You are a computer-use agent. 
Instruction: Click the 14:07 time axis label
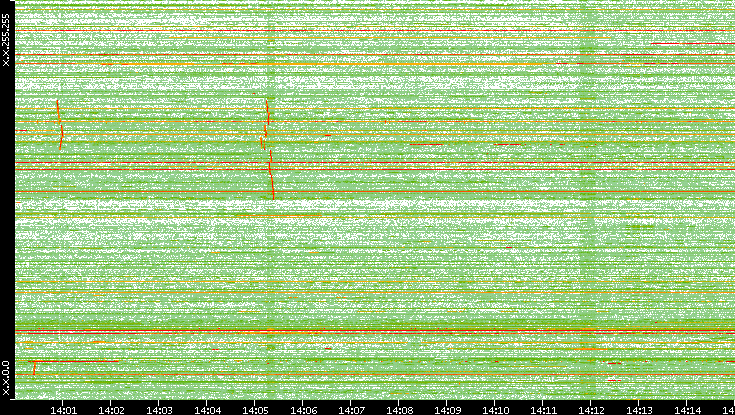pos(351,410)
